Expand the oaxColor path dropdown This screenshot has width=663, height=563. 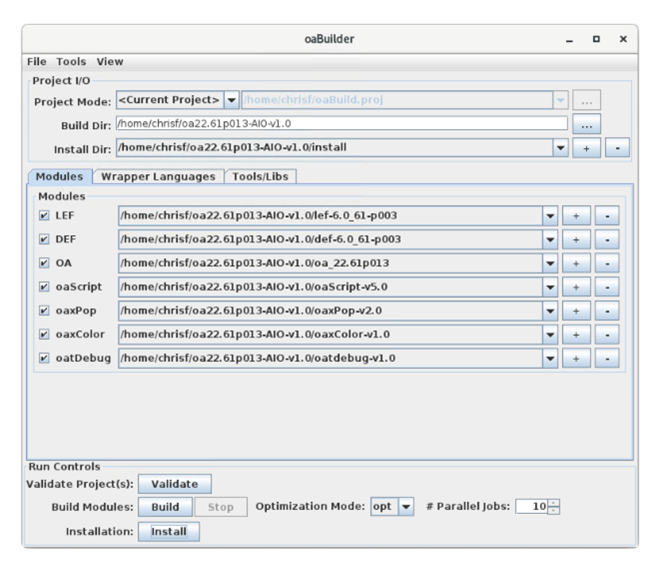[x=550, y=335]
